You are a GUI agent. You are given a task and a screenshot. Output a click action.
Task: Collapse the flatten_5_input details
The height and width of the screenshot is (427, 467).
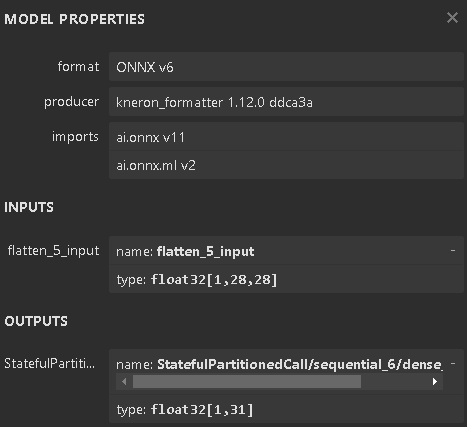[x=453, y=250]
